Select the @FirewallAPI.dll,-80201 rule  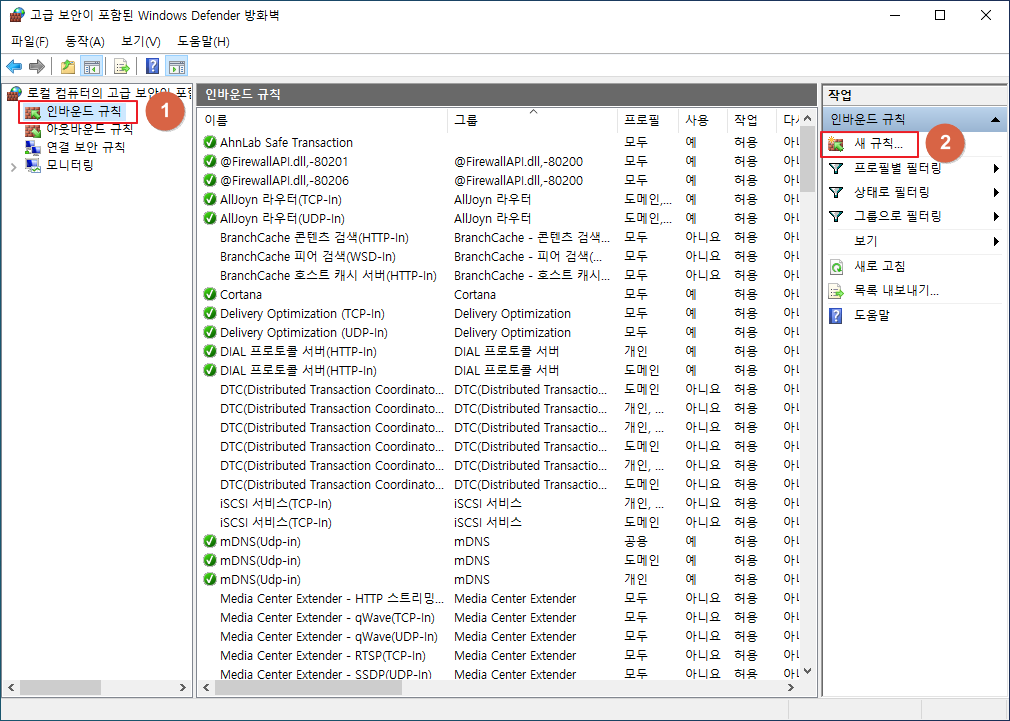click(284, 162)
